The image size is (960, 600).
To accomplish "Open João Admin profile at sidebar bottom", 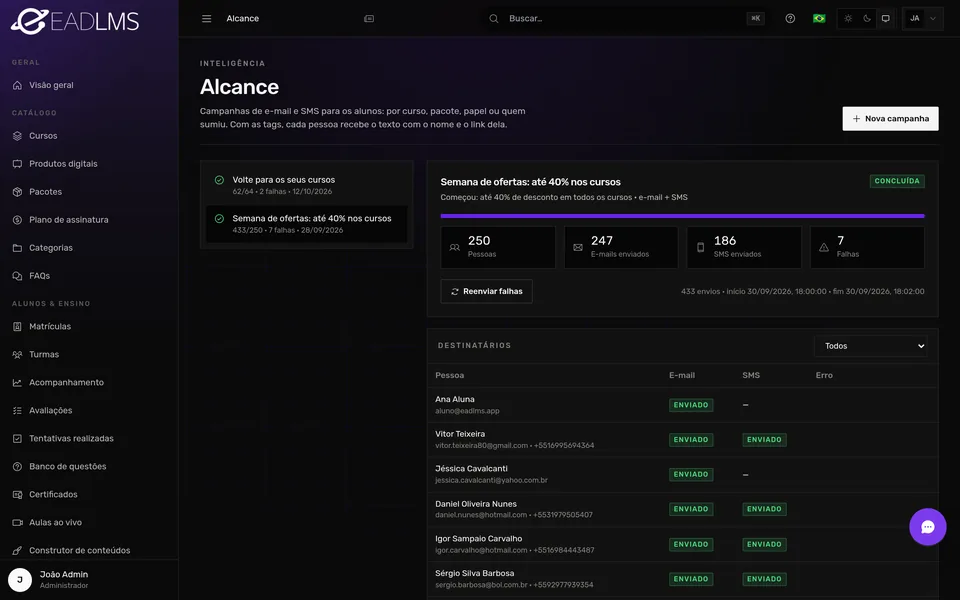I will point(89,579).
